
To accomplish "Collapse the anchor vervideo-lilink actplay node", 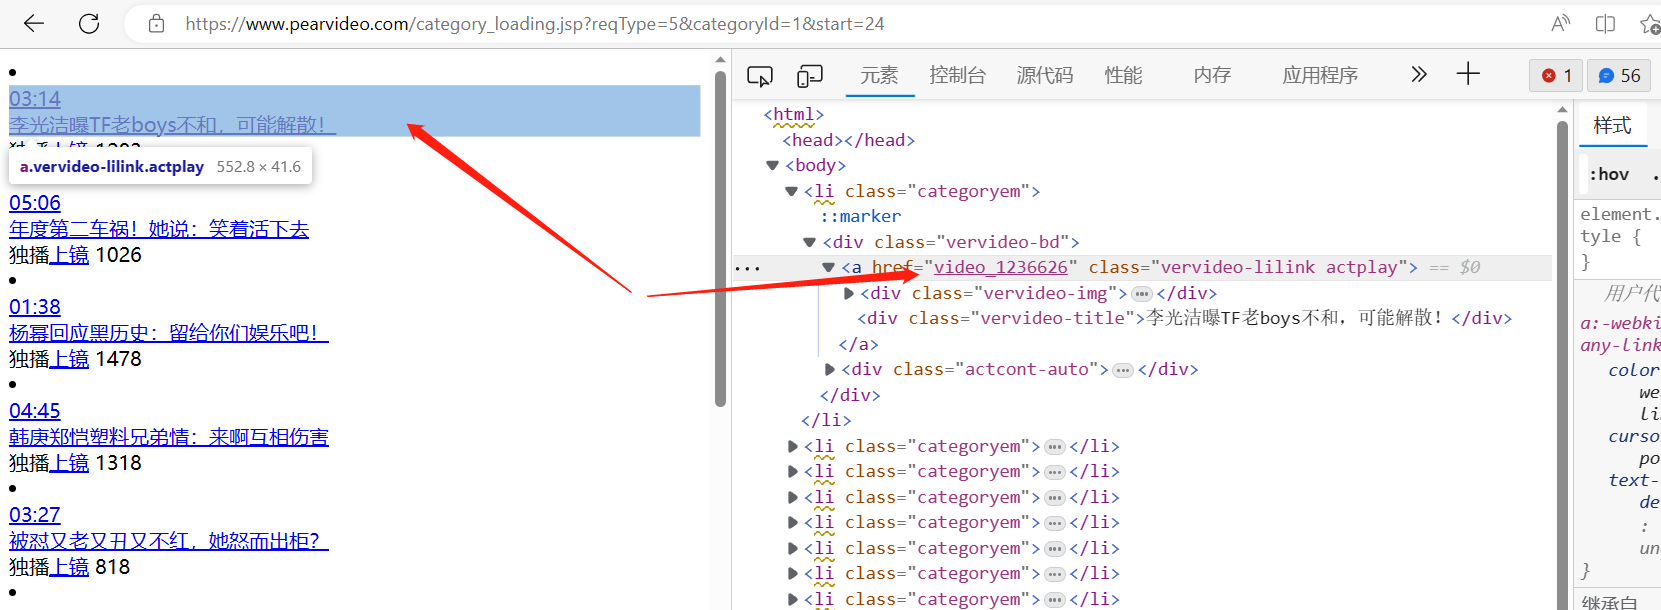I will click(828, 267).
